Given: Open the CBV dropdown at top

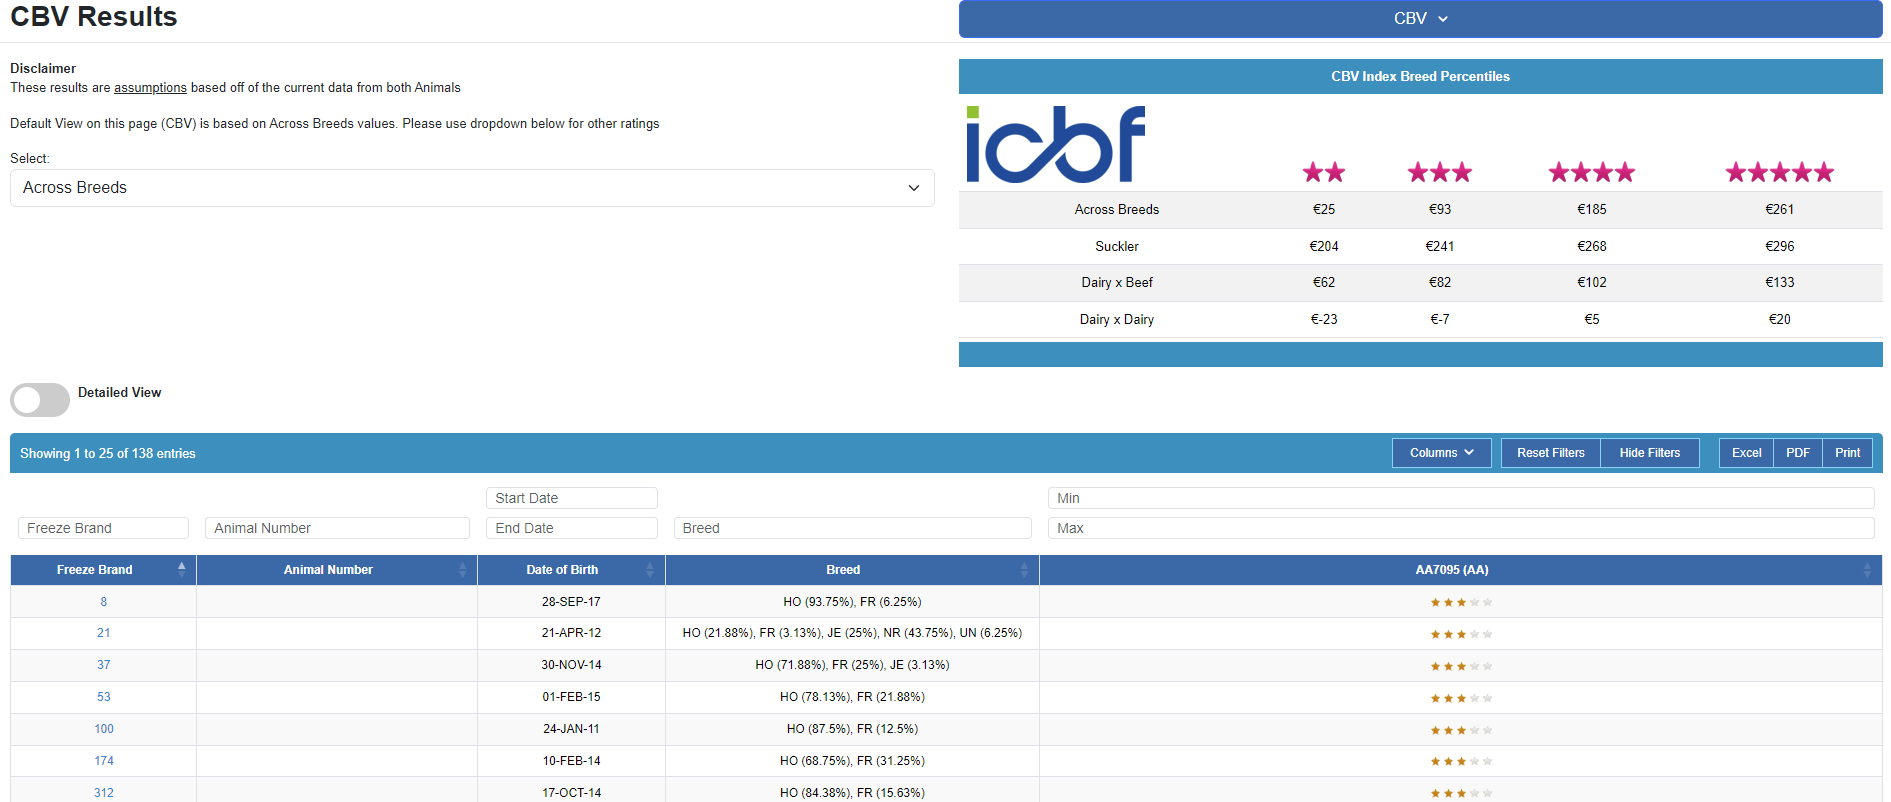Looking at the screenshot, I should tap(1420, 19).
